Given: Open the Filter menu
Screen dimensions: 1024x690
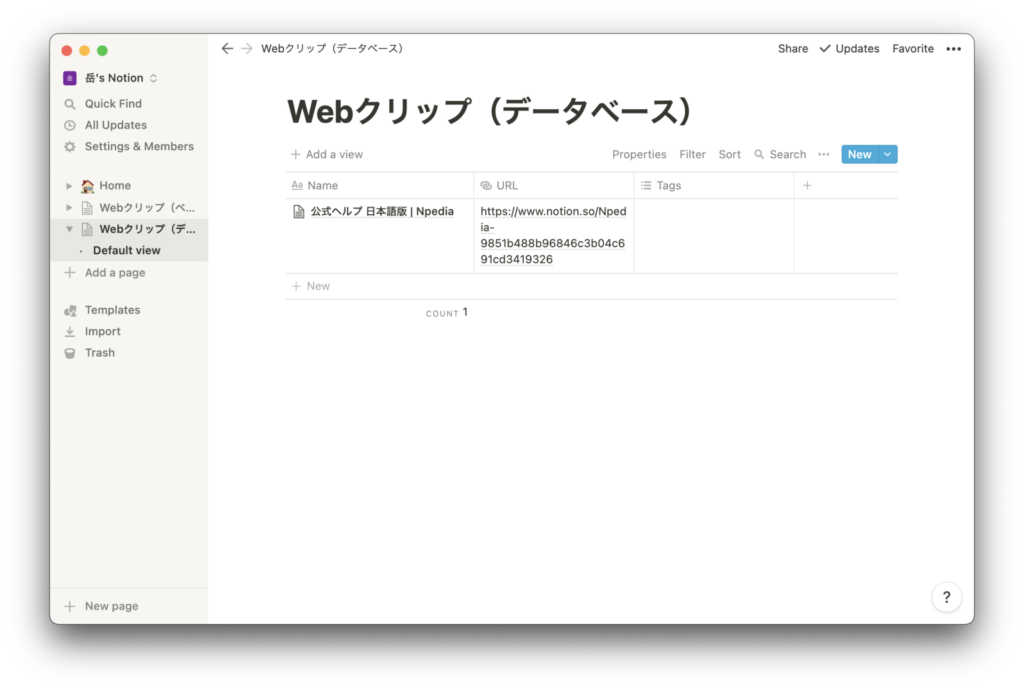Looking at the screenshot, I should (x=692, y=155).
